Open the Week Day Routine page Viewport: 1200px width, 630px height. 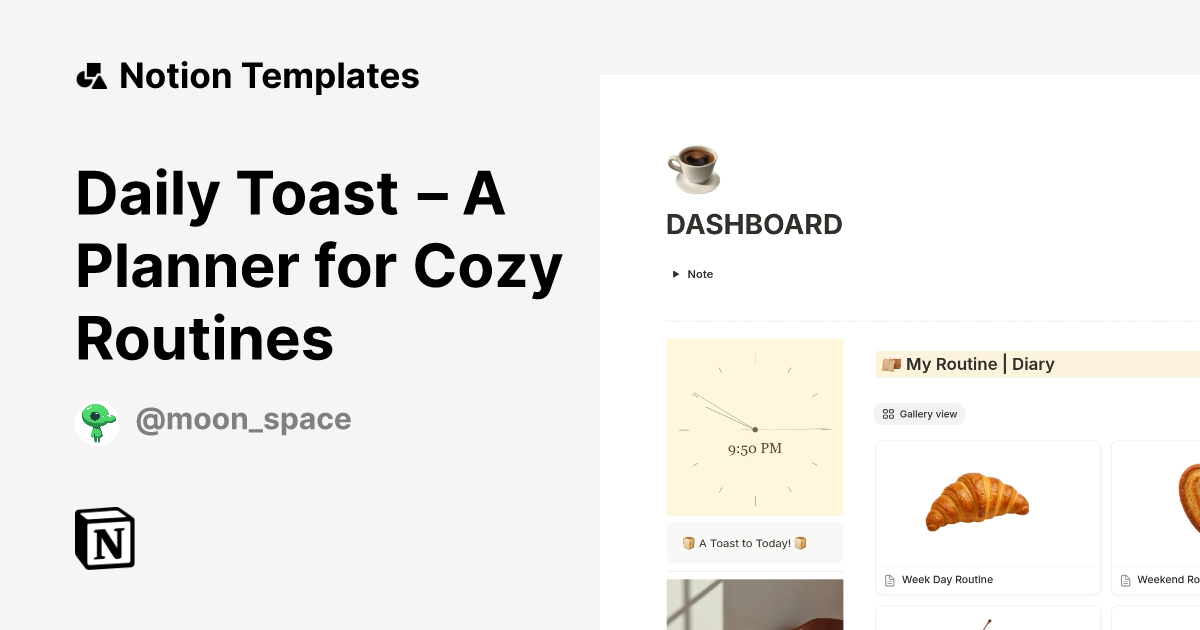click(947, 579)
